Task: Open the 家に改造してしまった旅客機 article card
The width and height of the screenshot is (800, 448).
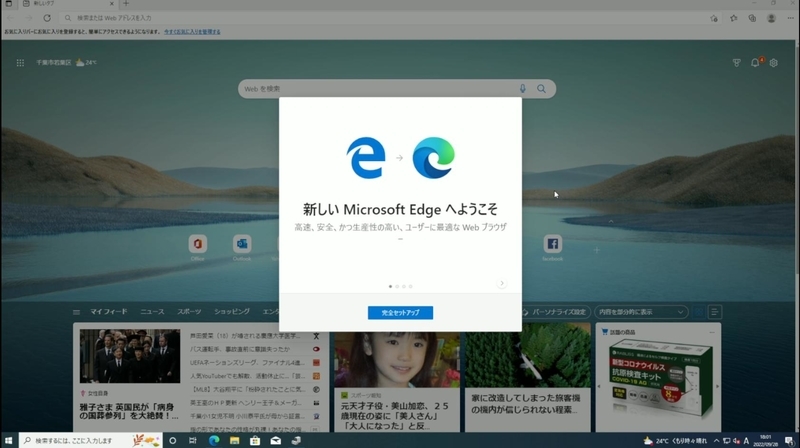Action: point(528,378)
